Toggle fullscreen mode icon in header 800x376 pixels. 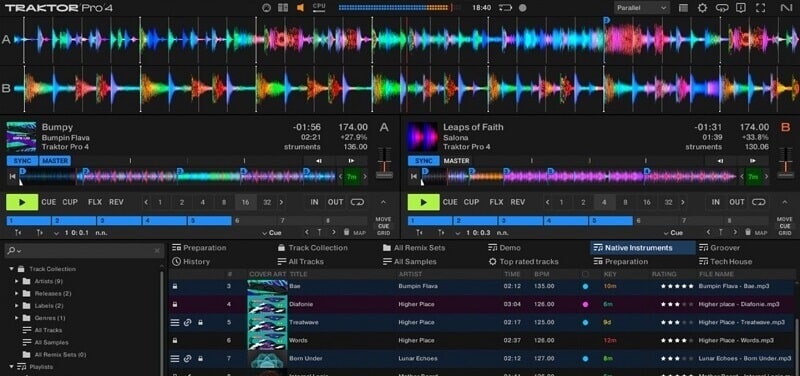pyautogui.click(x=760, y=8)
